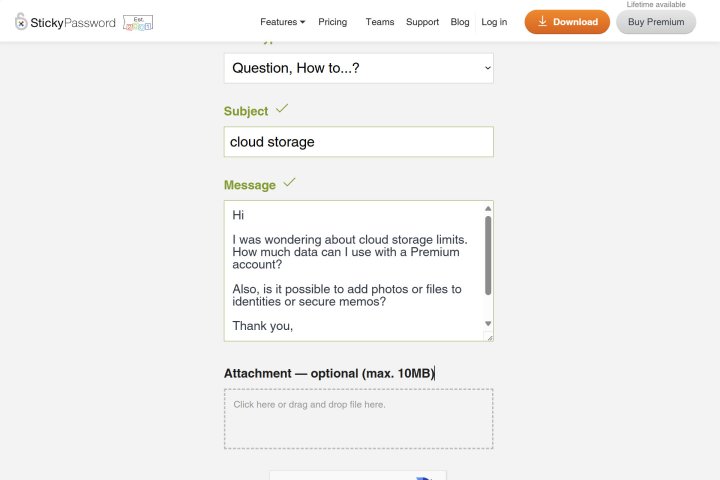
Task: Click the green checkmark beside Subject
Action: pos(282,108)
